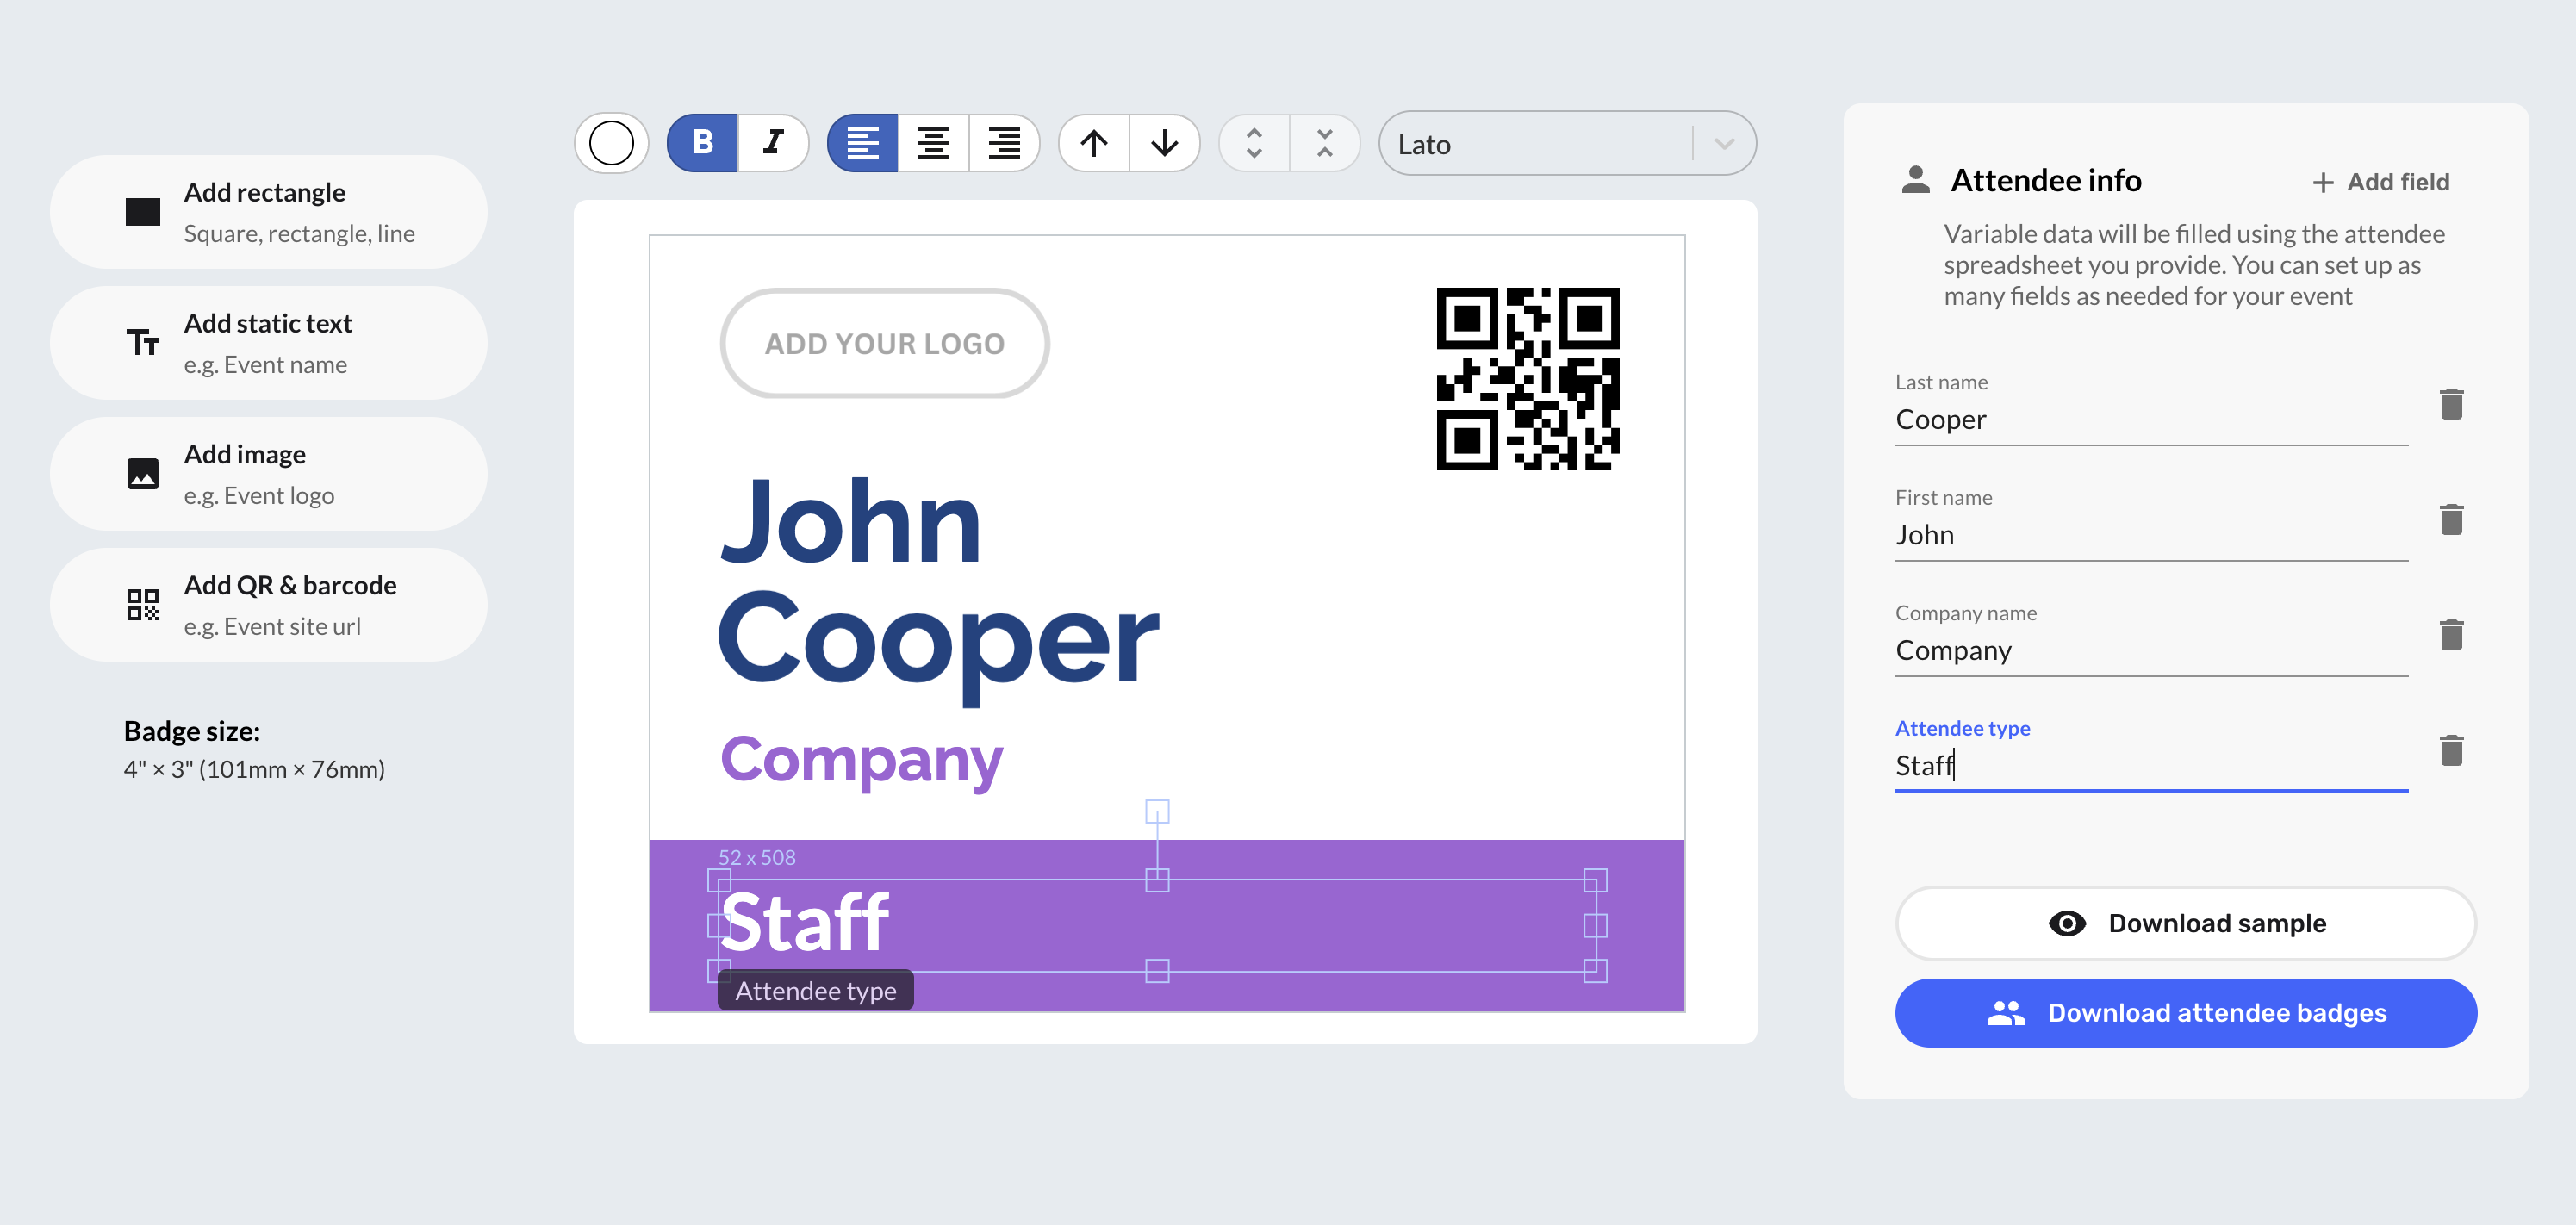
Task: Download attendee badges
Action: pos(2186,1012)
